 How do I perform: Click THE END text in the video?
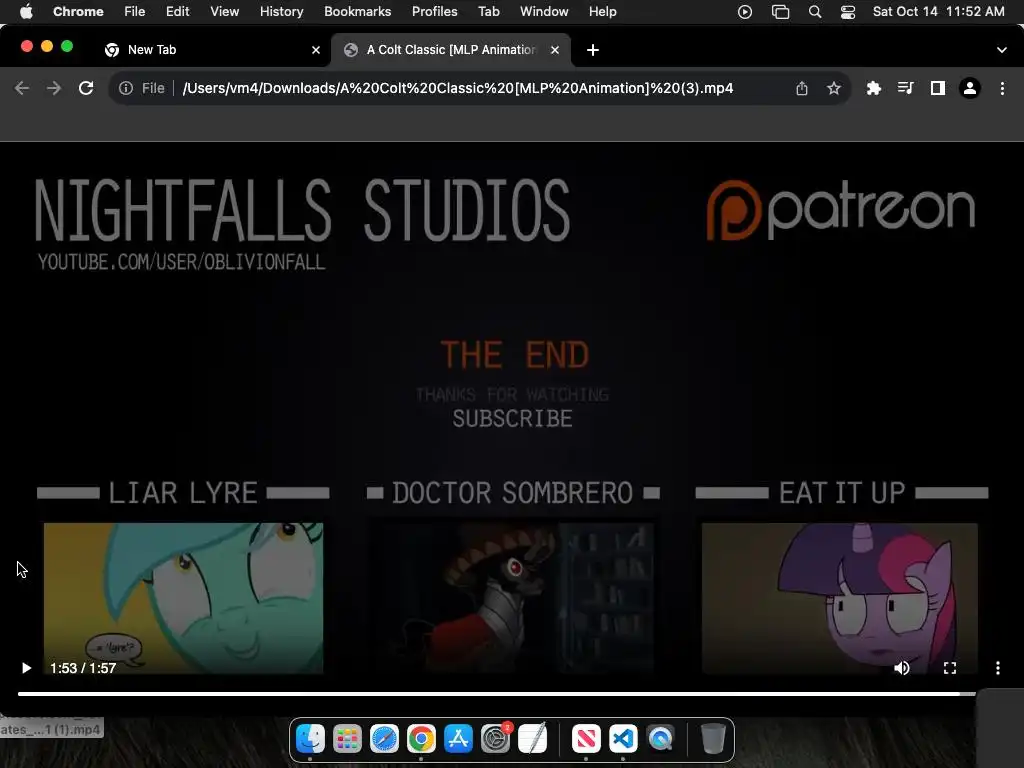[515, 355]
